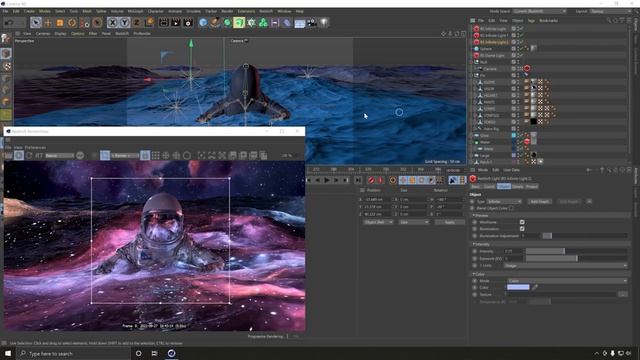Collapse the Color section

(474, 274)
